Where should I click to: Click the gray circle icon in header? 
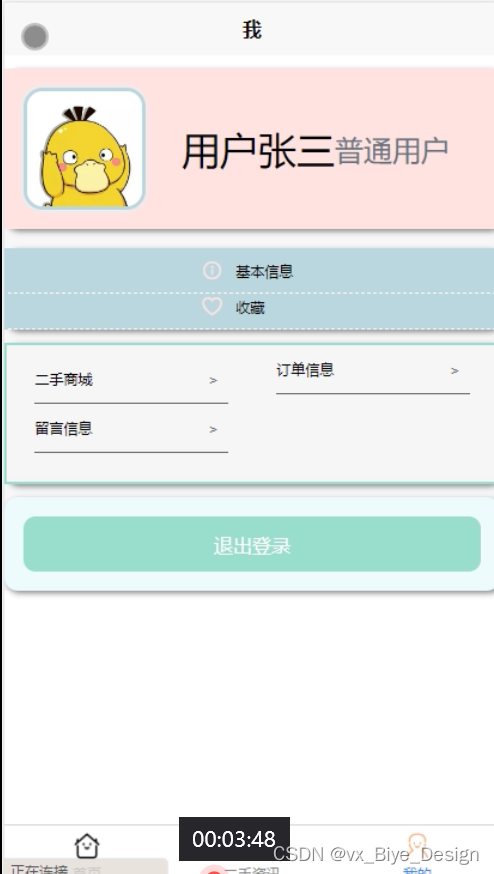35,37
